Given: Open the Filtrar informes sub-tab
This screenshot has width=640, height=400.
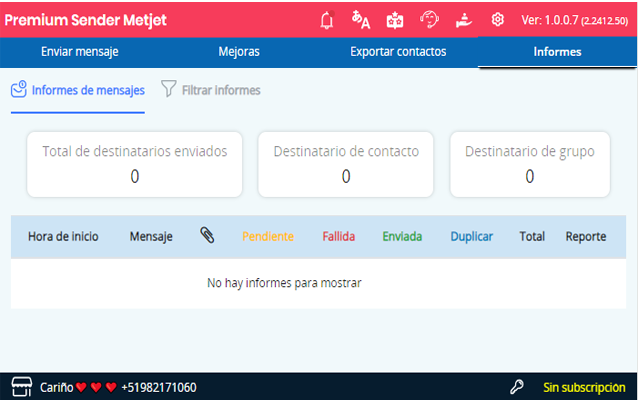Looking at the screenshot, I should pos(211,90).
